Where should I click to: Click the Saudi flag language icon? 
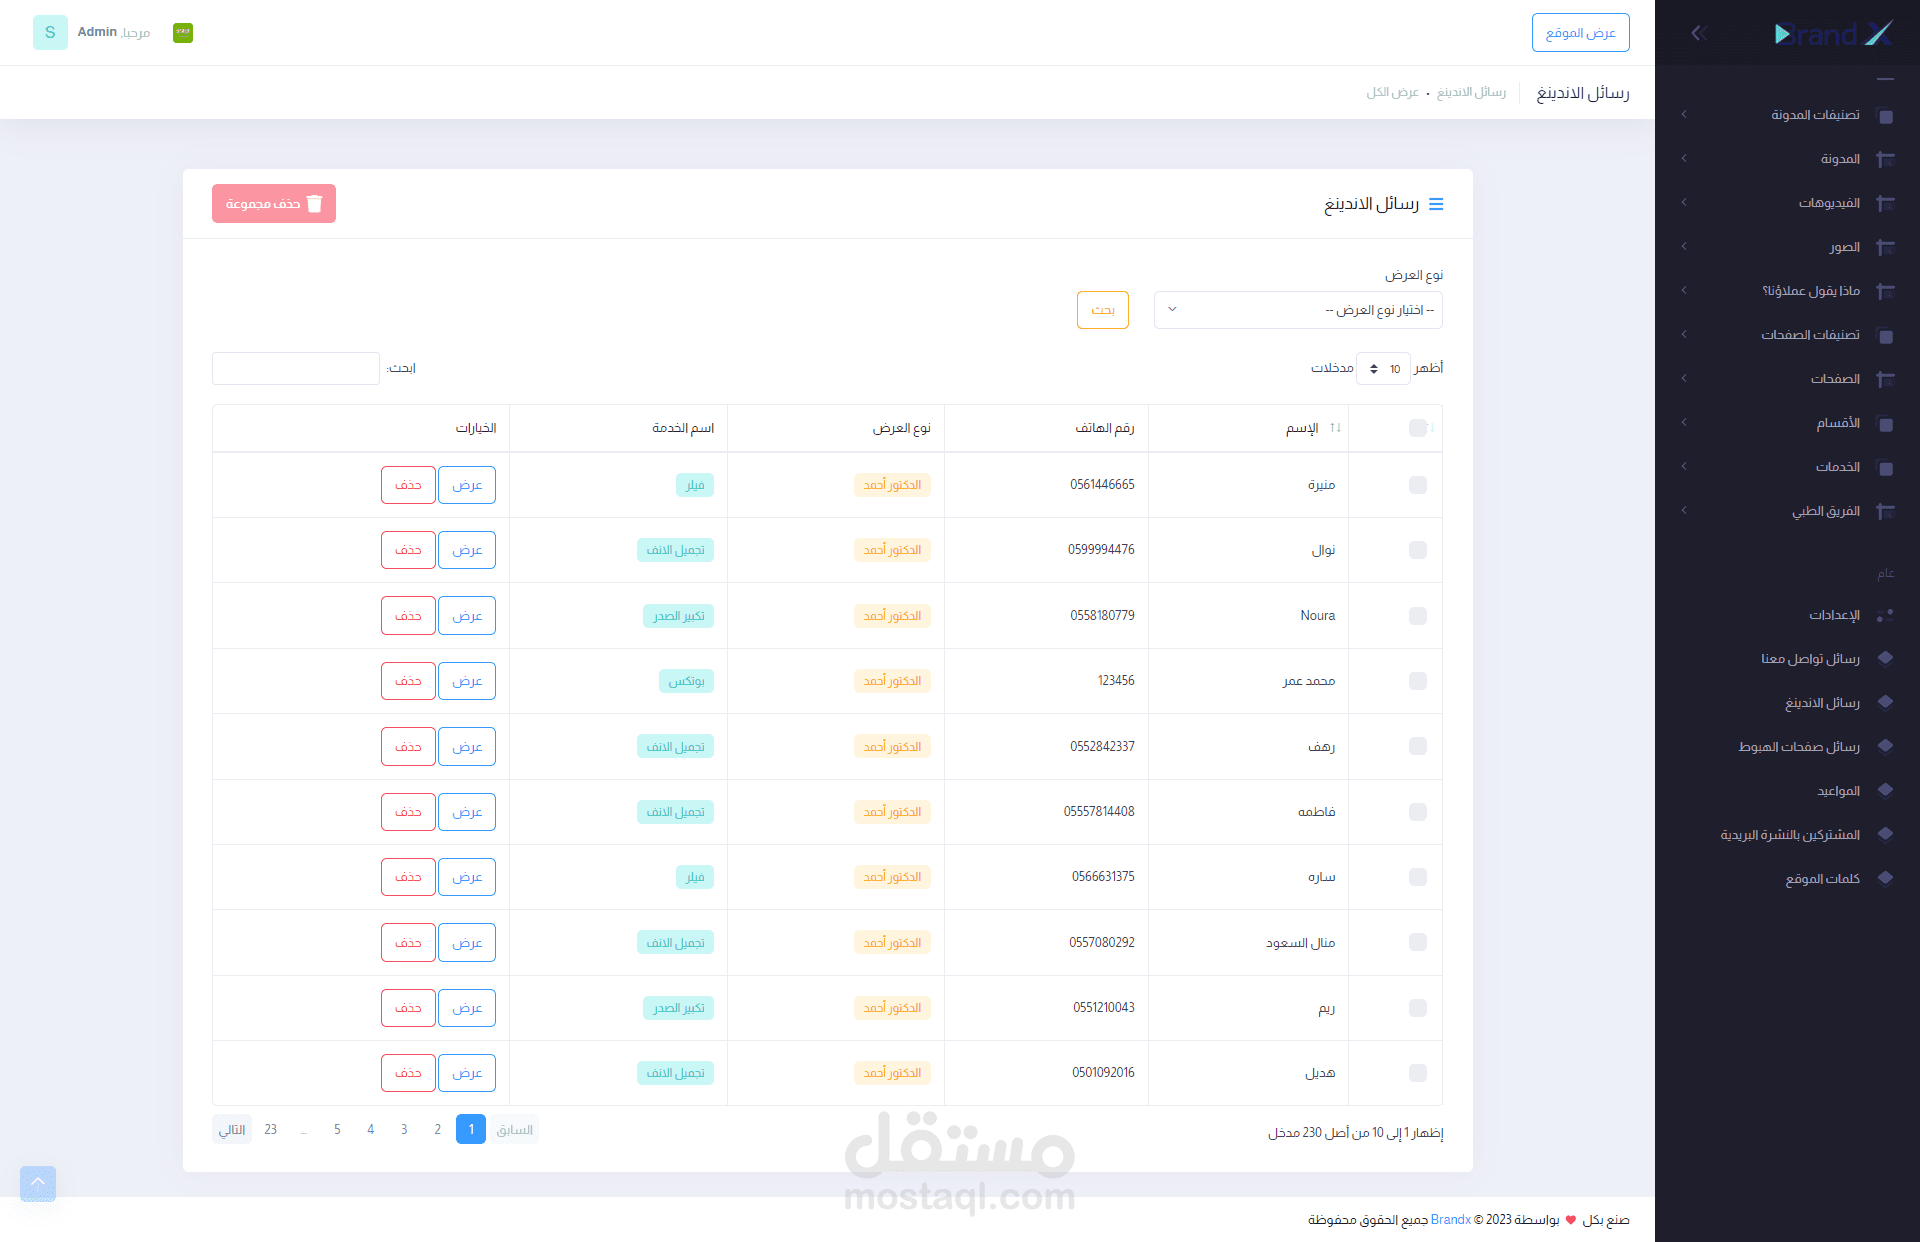tap(183, 33)
